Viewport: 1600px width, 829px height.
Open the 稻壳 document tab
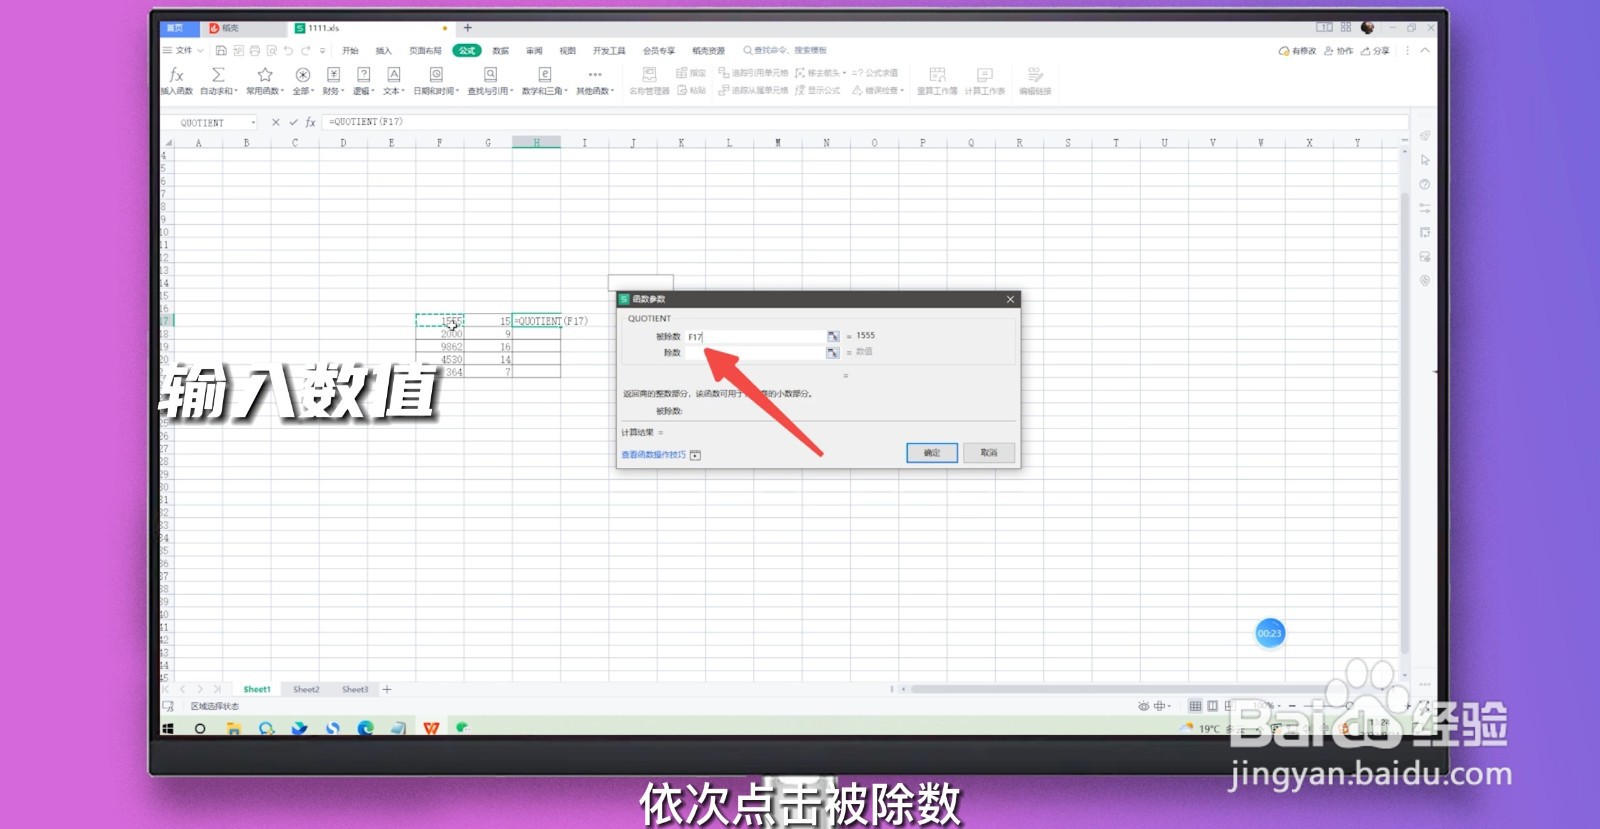pos(245,28)
